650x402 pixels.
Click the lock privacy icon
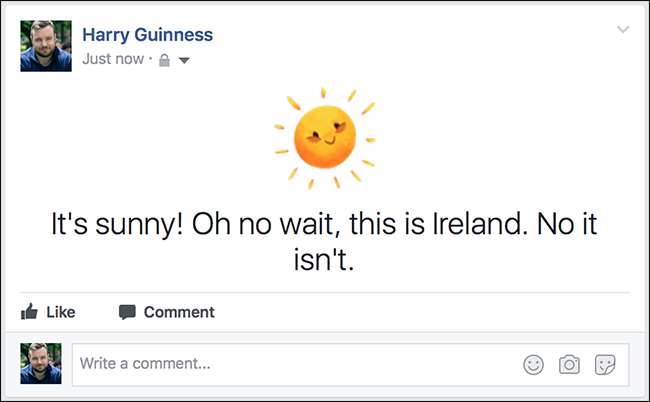pos(164,60)
